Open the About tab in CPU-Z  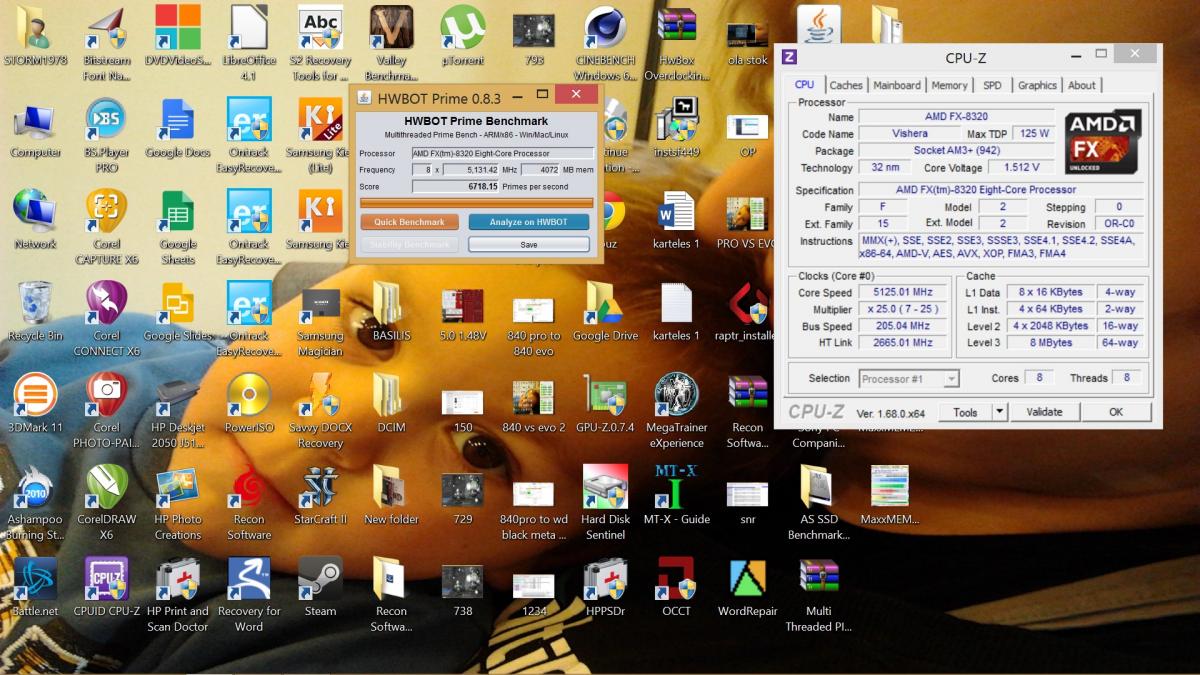(1082, 86)
